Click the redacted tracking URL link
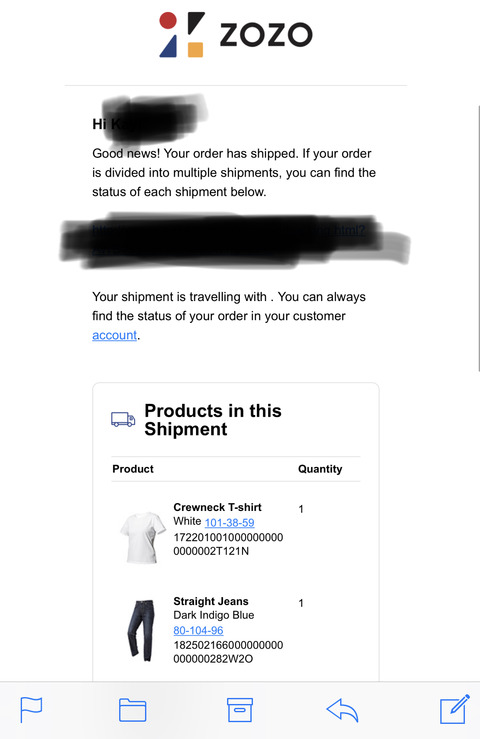The image size is (480, 739). click(229, 241)
